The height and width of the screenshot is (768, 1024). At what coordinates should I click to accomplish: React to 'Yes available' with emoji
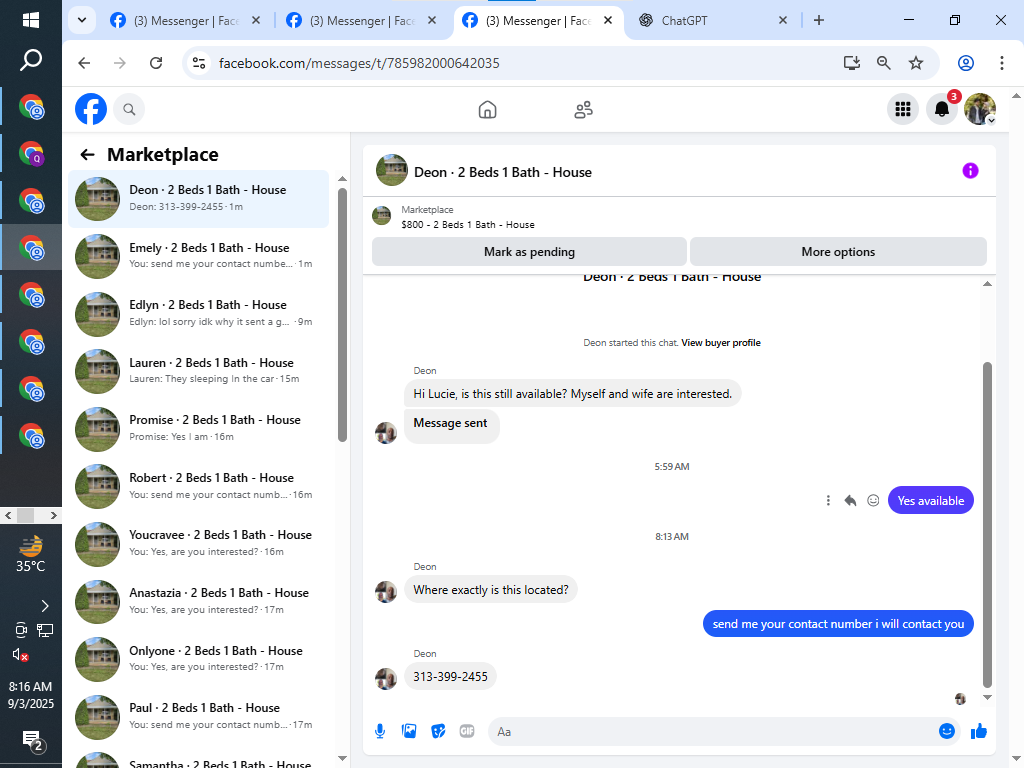(x=873, y=501)
